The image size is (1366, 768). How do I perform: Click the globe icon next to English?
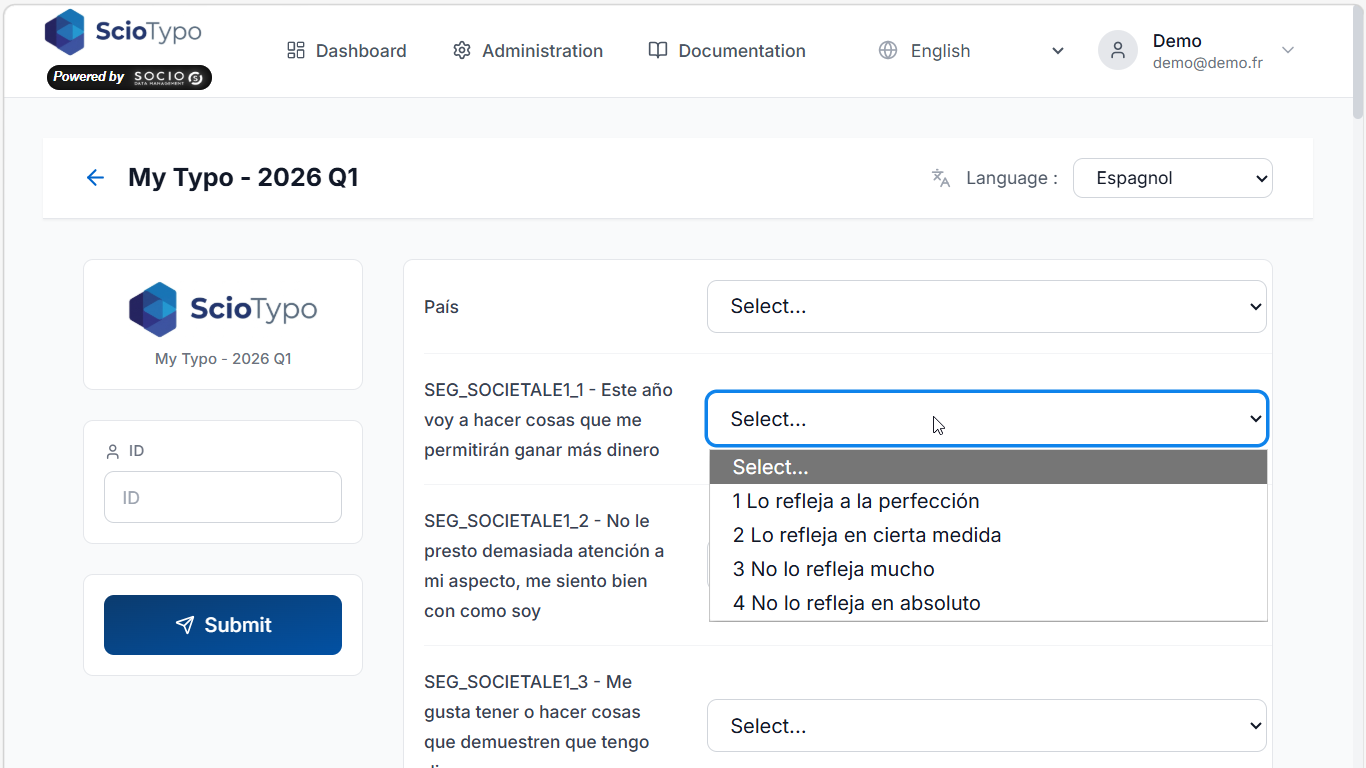tap(888, 50)
